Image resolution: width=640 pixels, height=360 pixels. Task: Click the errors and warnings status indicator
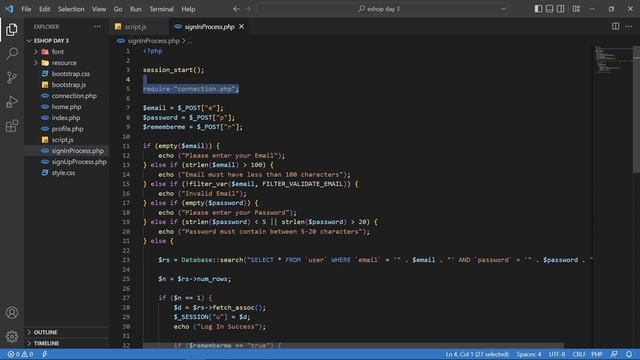20,354
